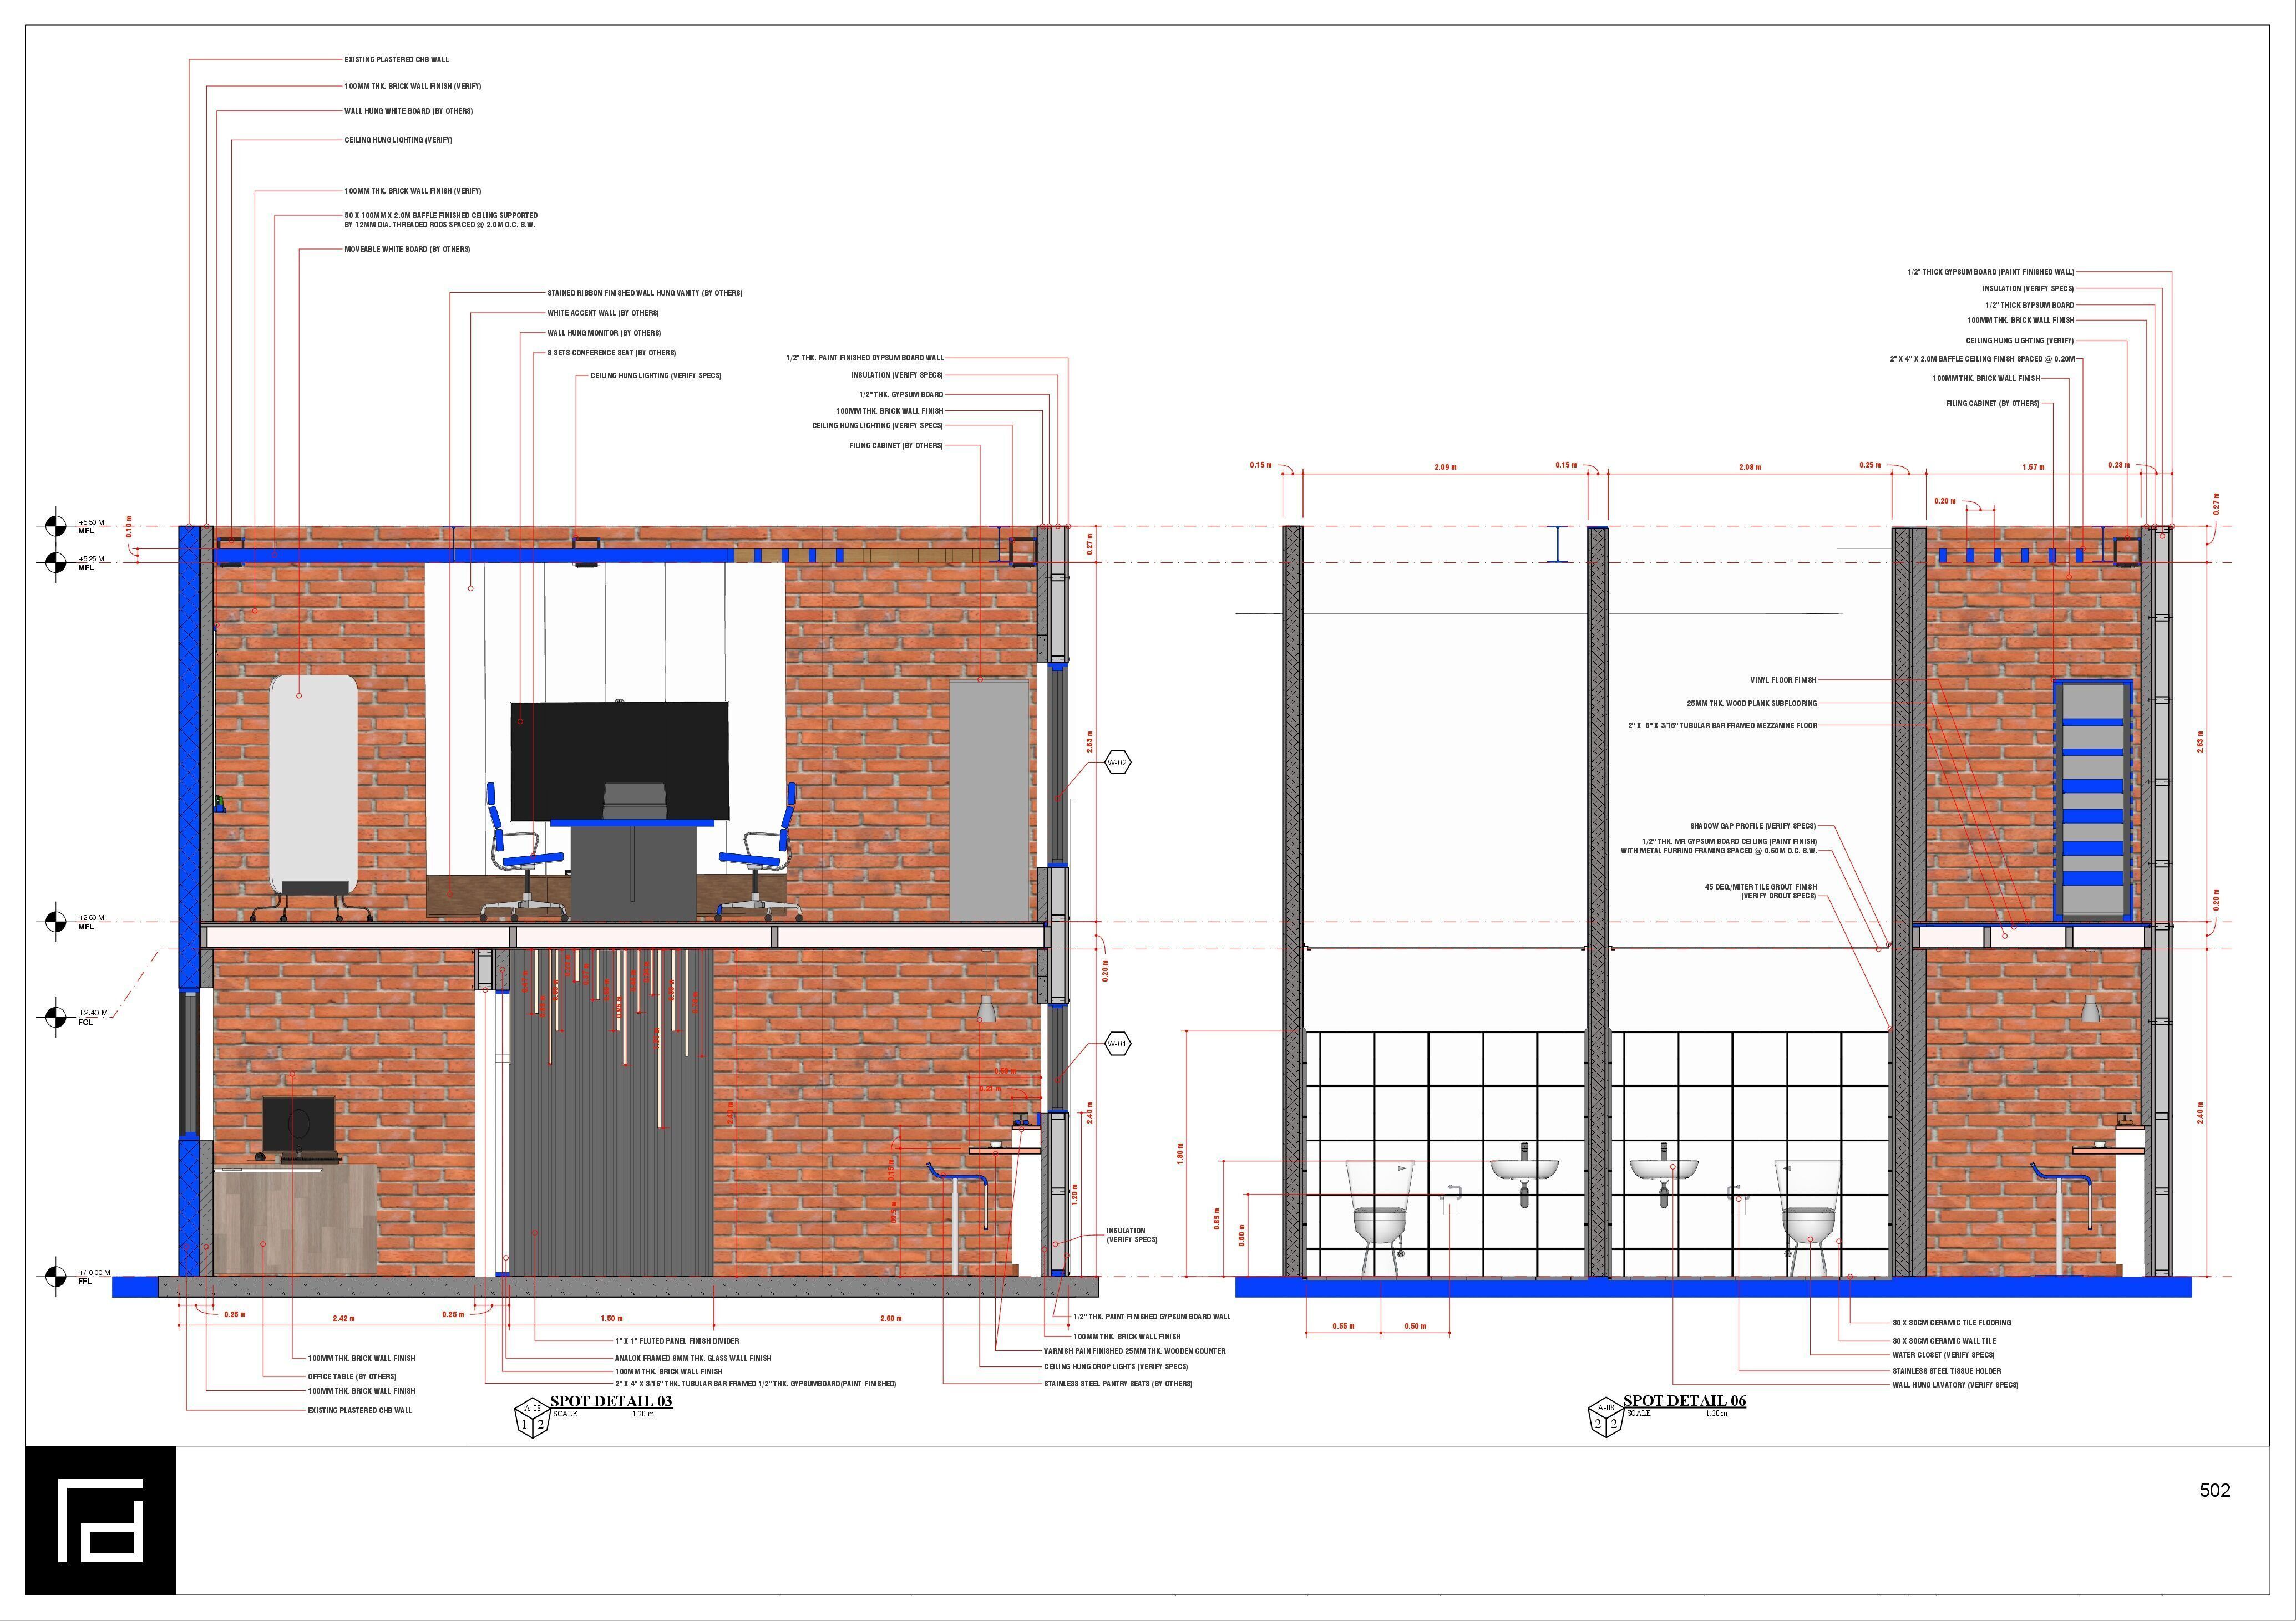
Task: Click the 1/2" THK. MR GYPSUM BOARD CEILING note
Action: point(1719,846)
